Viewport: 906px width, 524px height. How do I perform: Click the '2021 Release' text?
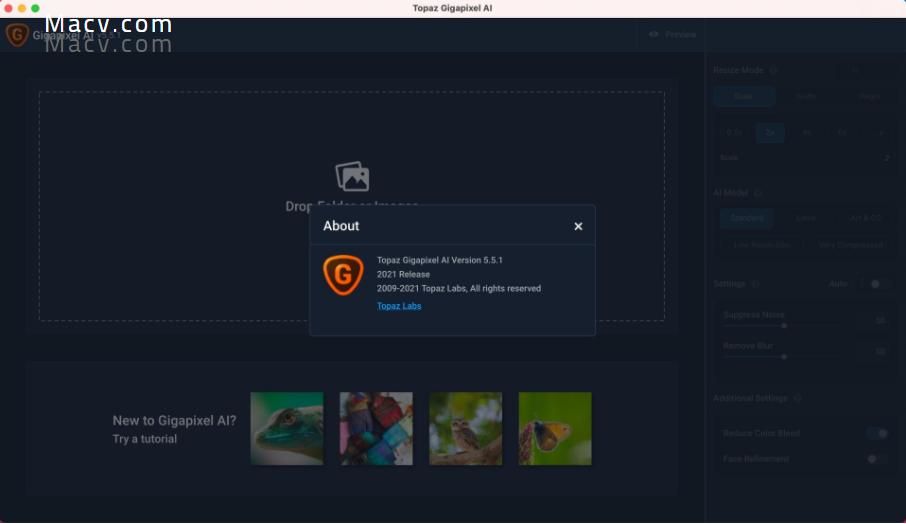403,274
